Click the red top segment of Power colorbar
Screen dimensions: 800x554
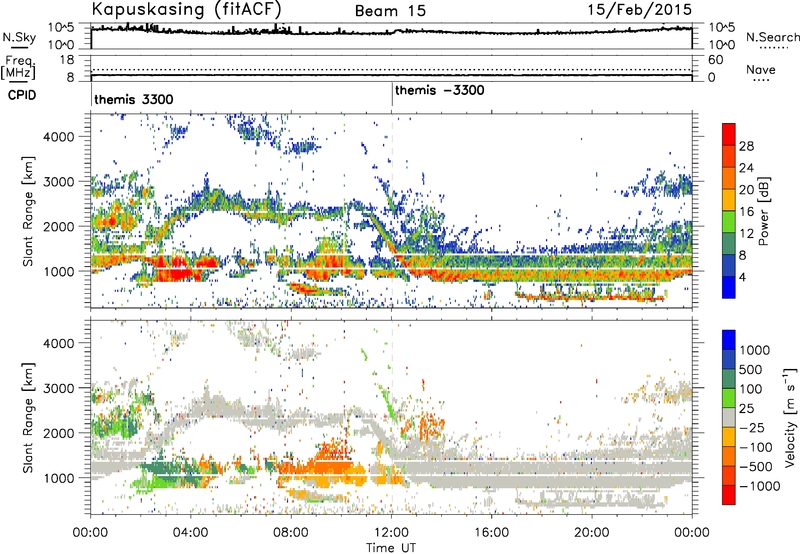pos(729,133)
